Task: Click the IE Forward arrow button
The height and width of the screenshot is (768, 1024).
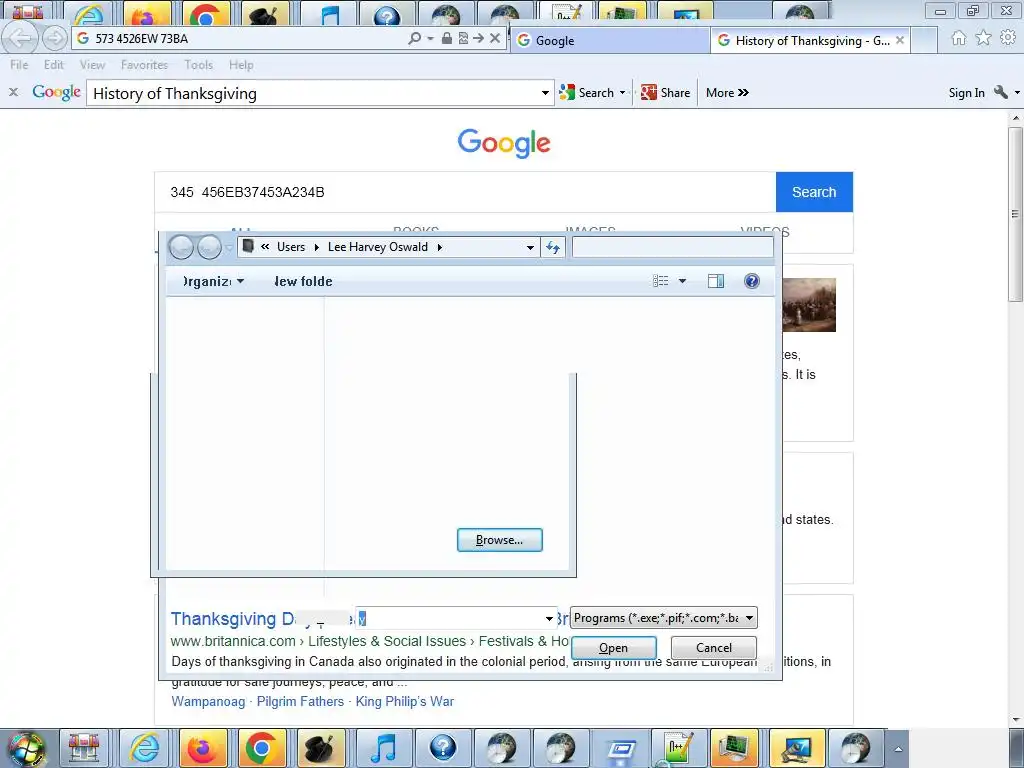Action: tap(55, 39)
